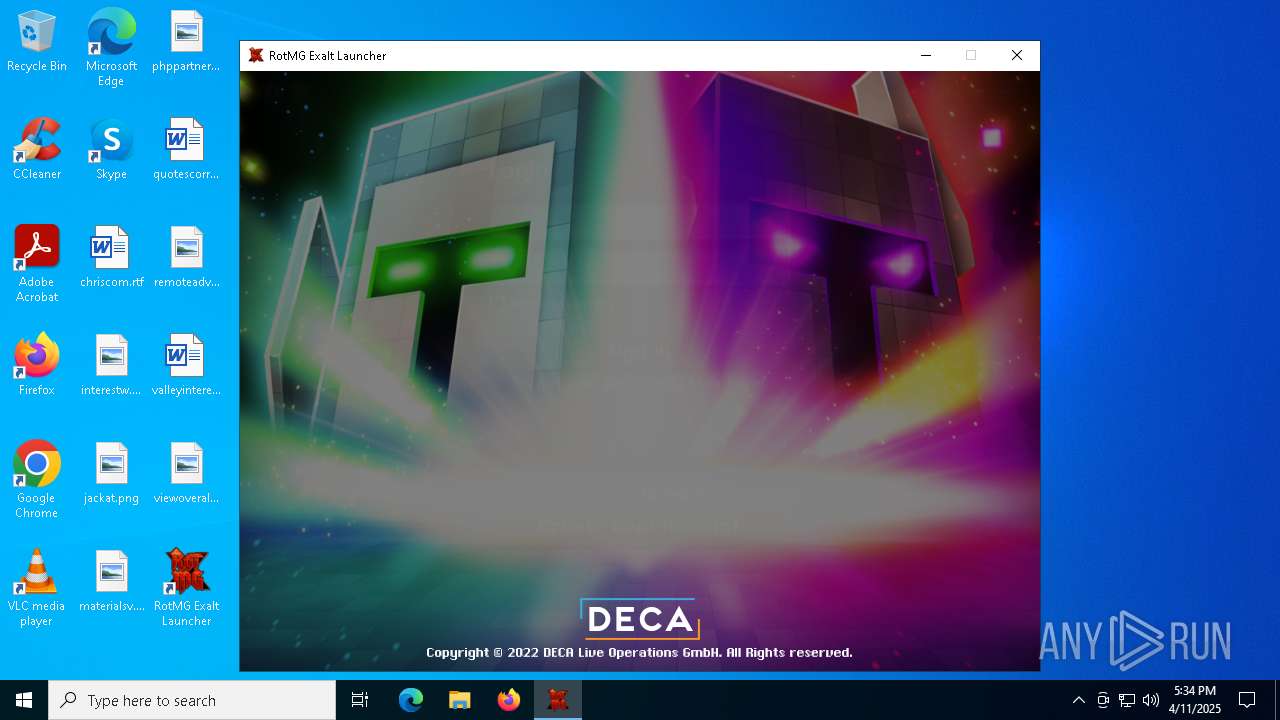This screenshot has width=1280, height=720.
Task: Select the phppartner image file on desktop
Action: pyautogui.click(x=186, y=42)
